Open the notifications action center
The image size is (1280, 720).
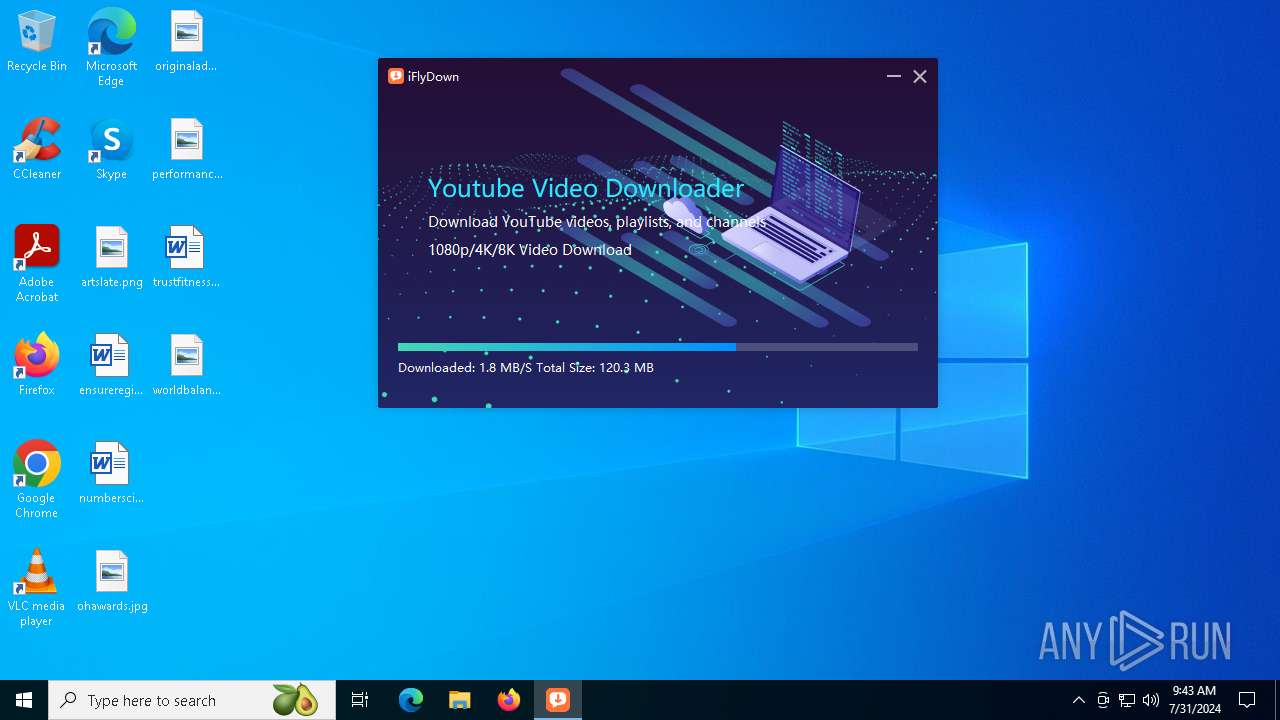(1247, 700)
